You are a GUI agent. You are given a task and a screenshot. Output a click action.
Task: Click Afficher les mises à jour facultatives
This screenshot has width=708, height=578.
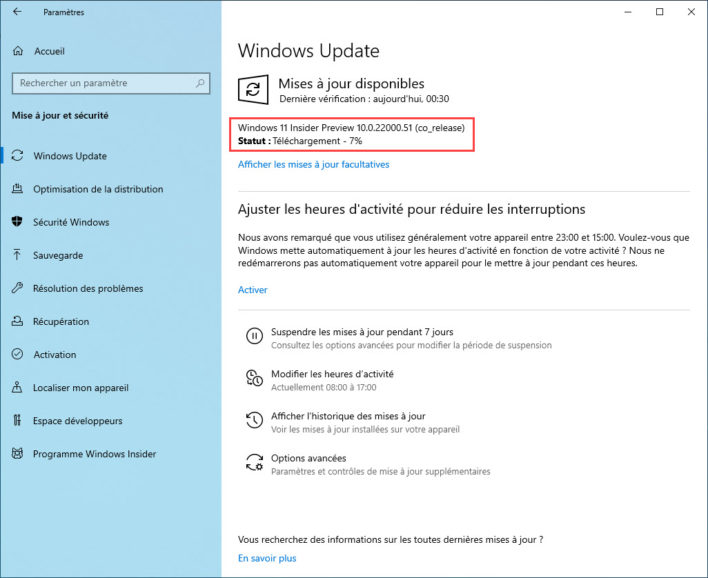pos(313,164)
